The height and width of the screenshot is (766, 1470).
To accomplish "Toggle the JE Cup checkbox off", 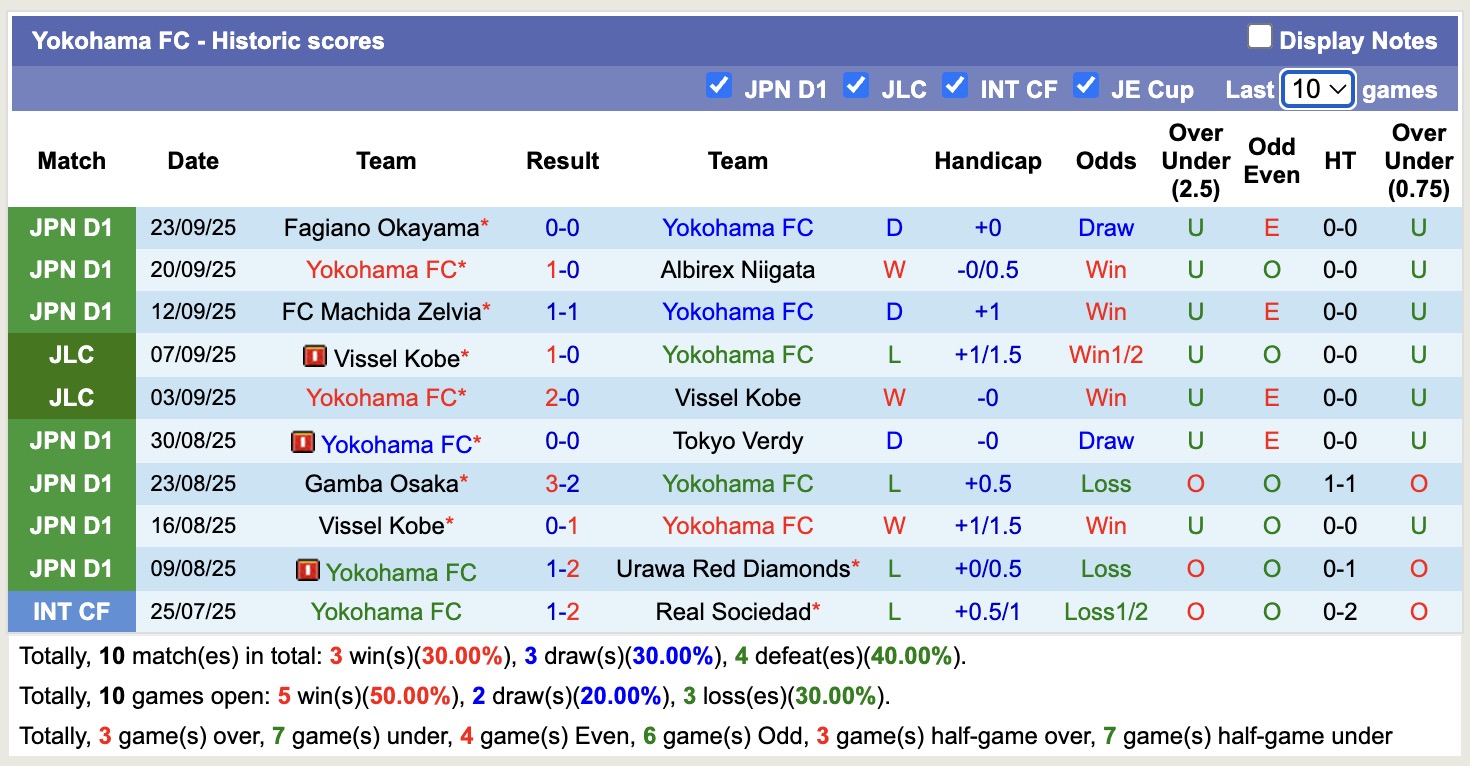I will (x=1085, y=87).
